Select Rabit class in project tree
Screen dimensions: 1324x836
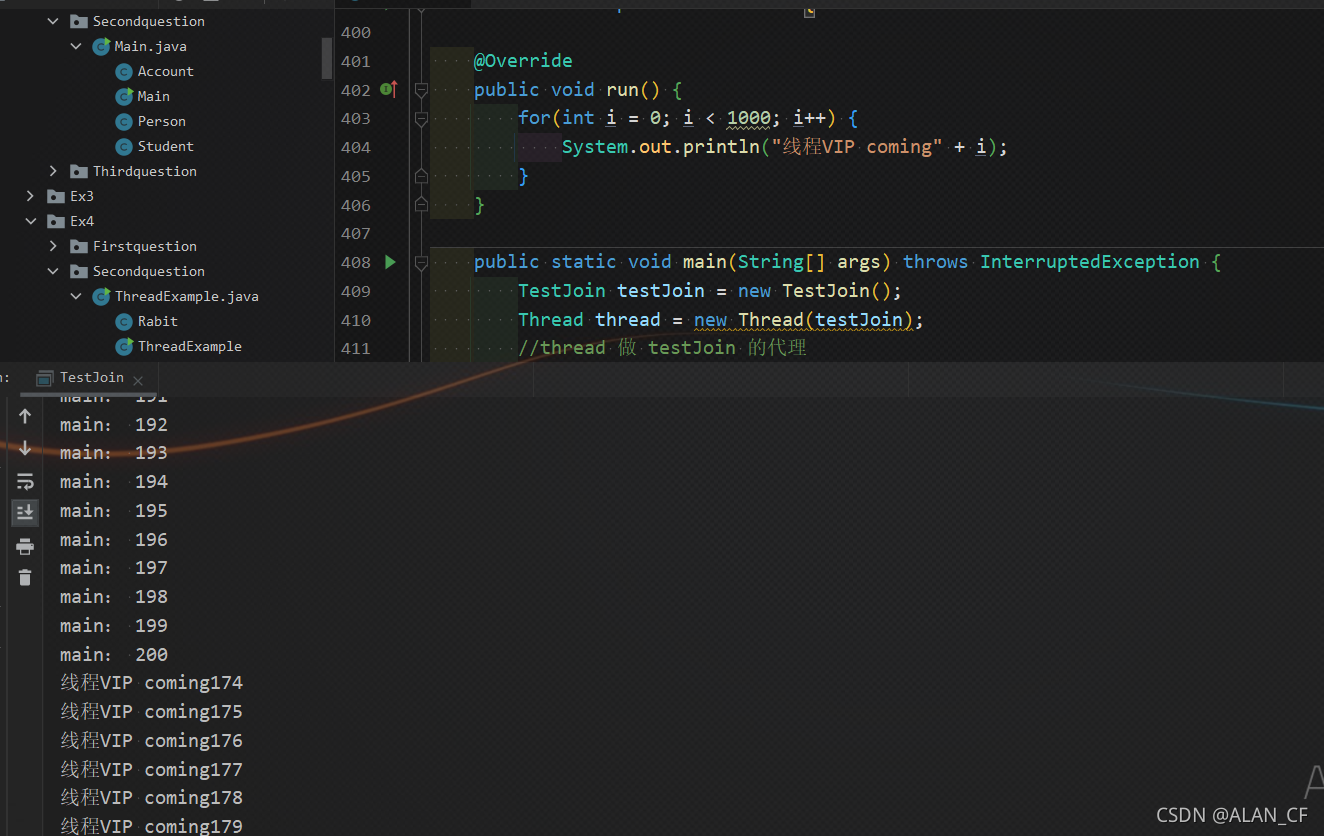pyautogui.click(x=158, y=321)
